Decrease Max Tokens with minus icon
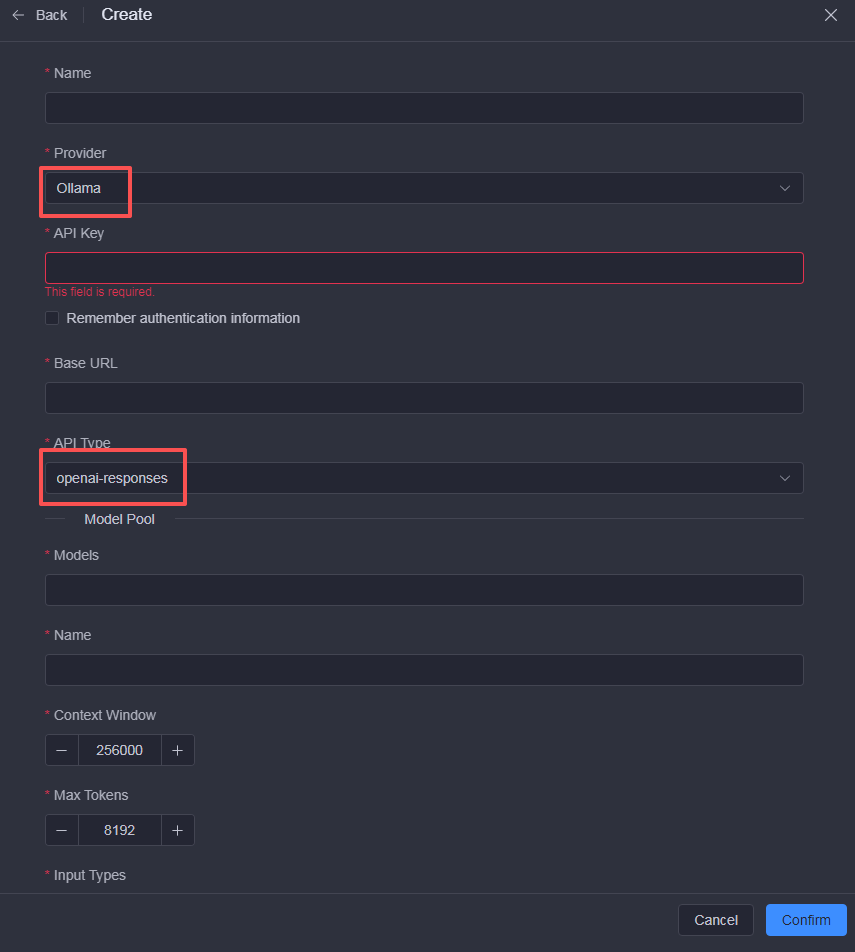This screenshot has width=855, height=952. [62, 830]
